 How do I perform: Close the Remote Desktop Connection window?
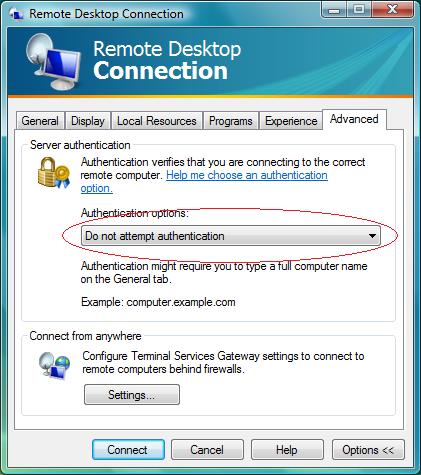coord(392,10)
